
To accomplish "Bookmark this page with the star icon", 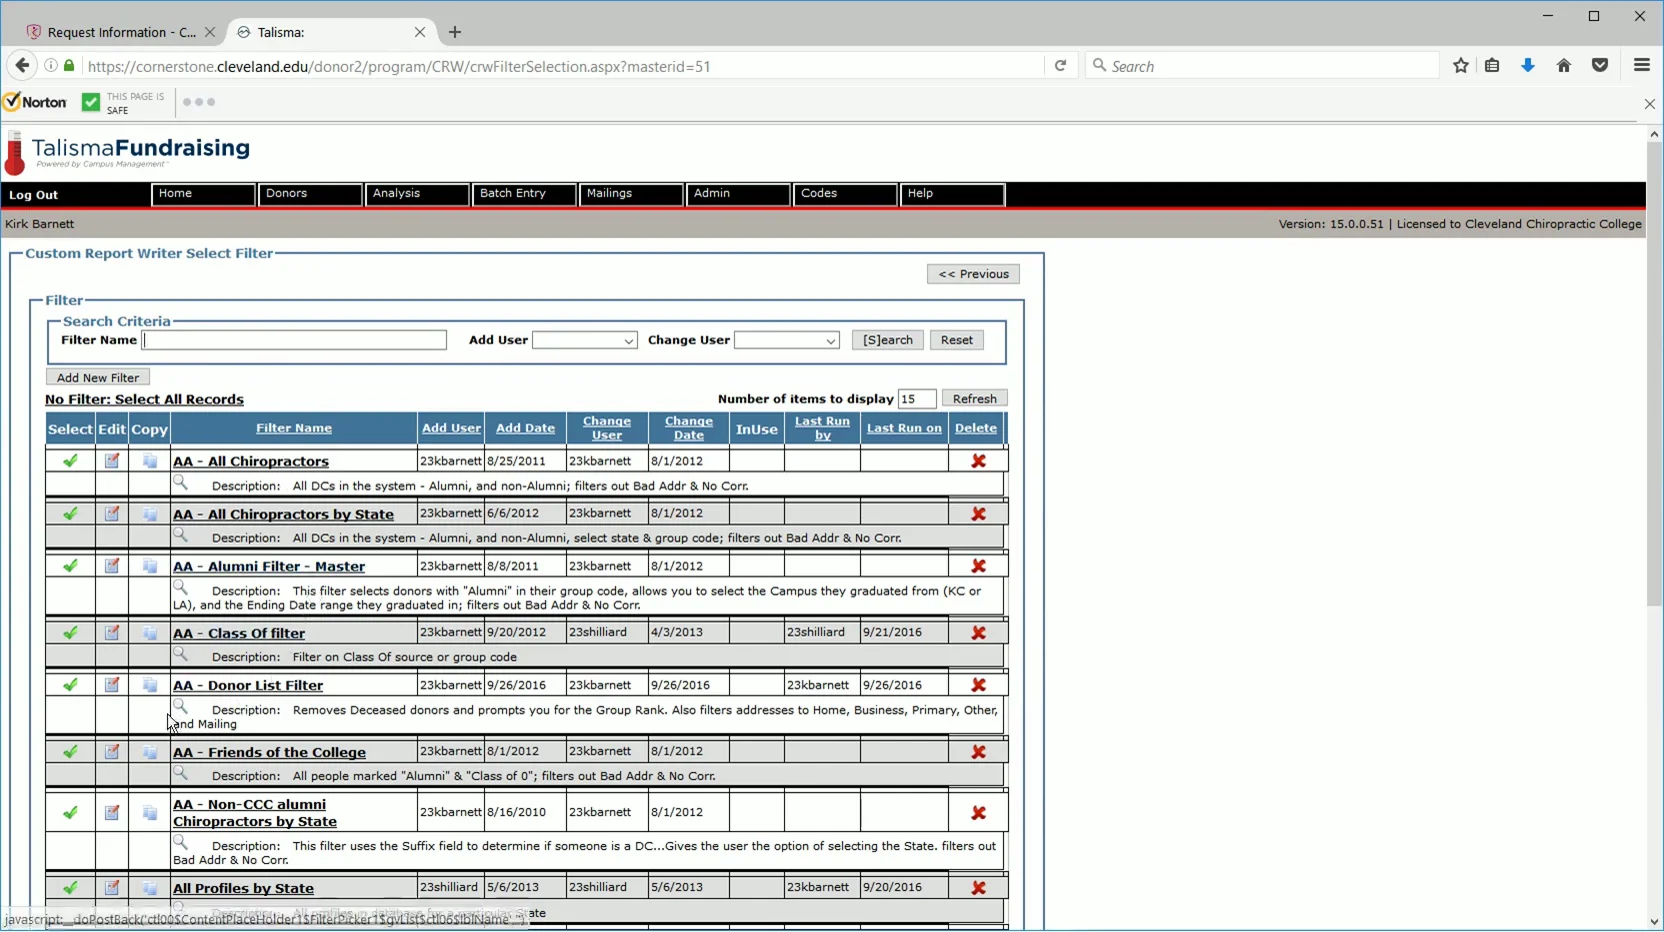I will click(1459, 65).
